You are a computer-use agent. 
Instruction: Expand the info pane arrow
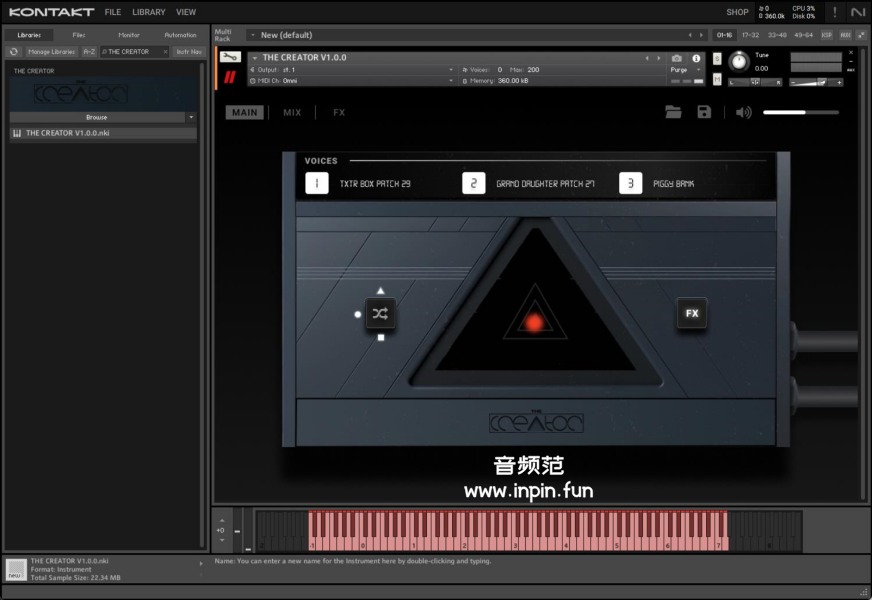201,563
